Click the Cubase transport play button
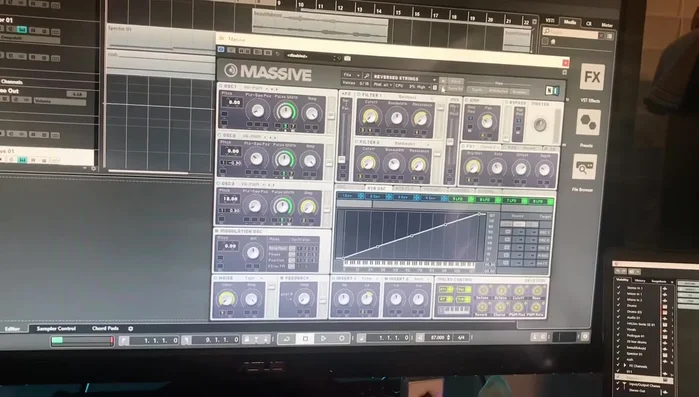The height and width of the screenshot is (397, 699). (x=323, y=339)
